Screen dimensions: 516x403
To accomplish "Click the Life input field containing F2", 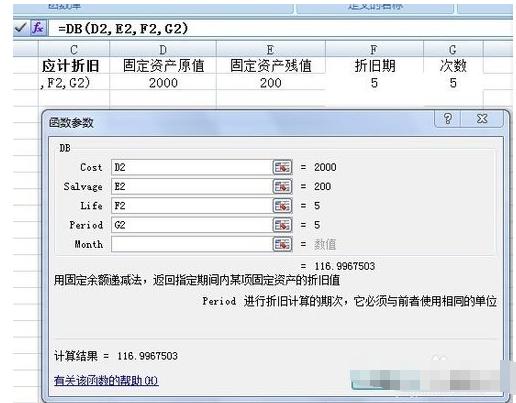I will [x=192, y=206].
